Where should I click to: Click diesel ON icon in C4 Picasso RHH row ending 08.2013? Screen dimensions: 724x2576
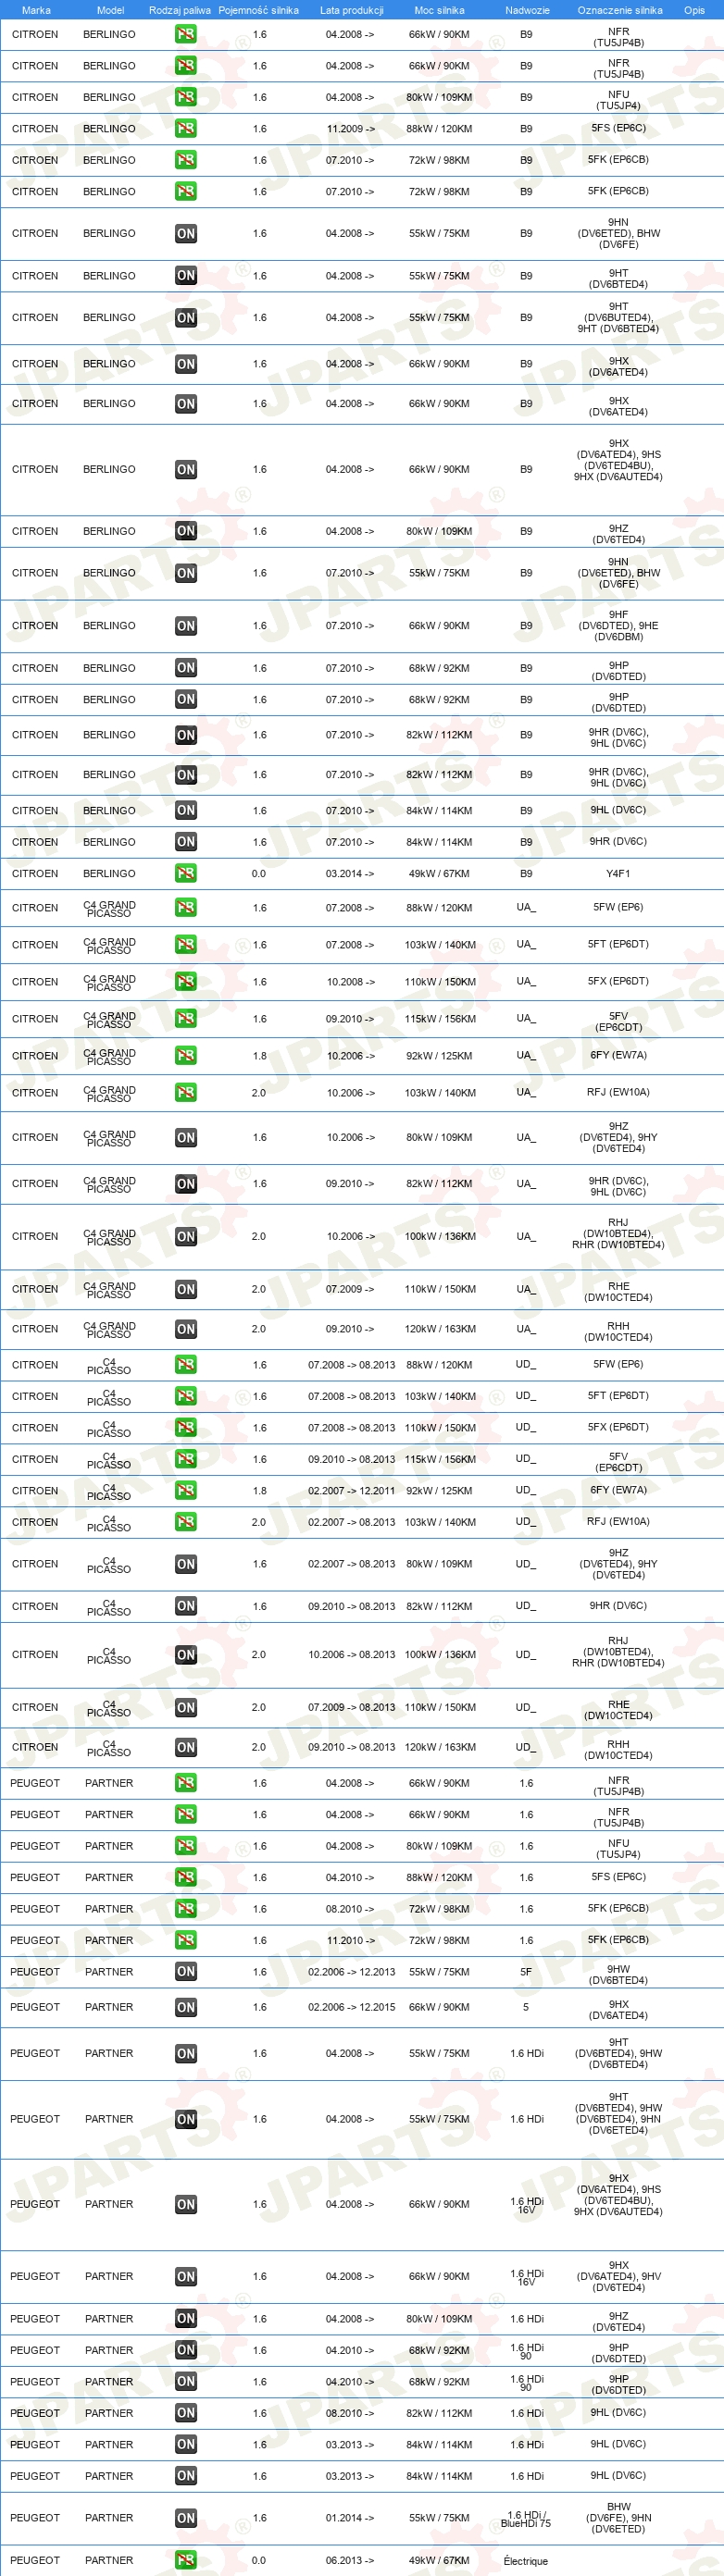(x=185, y=1747)
